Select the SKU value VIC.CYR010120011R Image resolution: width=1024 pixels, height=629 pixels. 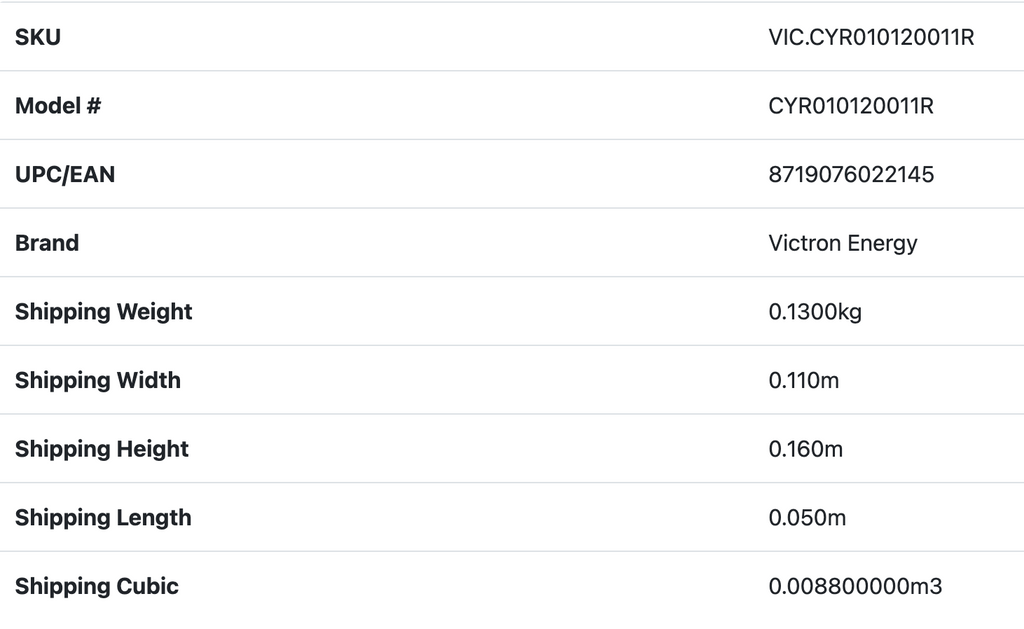pyautogui.click(x=871, y=37)
